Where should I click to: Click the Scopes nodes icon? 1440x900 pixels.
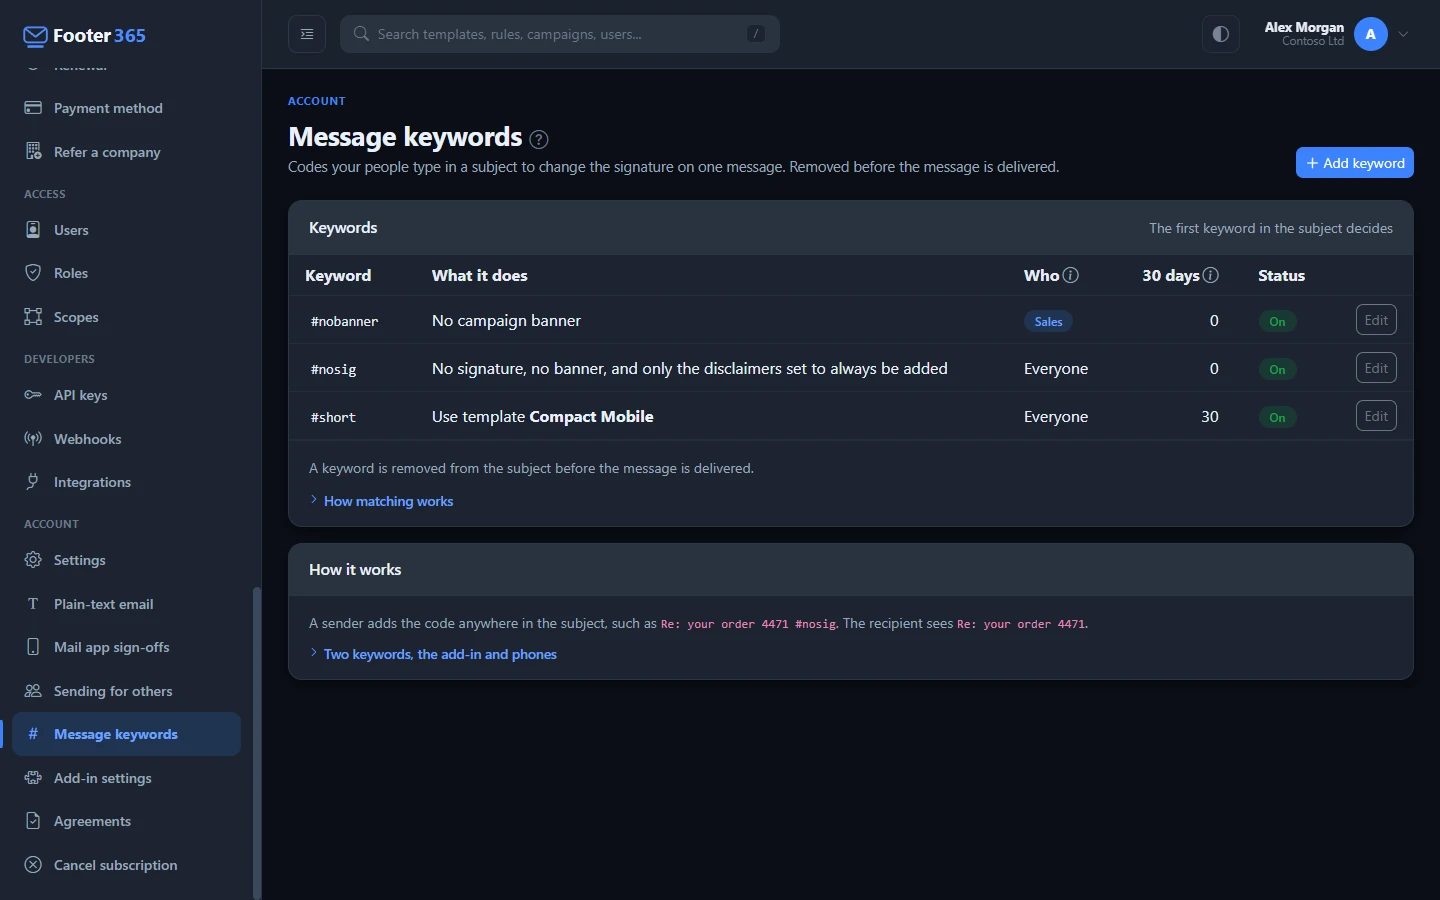[x=33, y=317]
